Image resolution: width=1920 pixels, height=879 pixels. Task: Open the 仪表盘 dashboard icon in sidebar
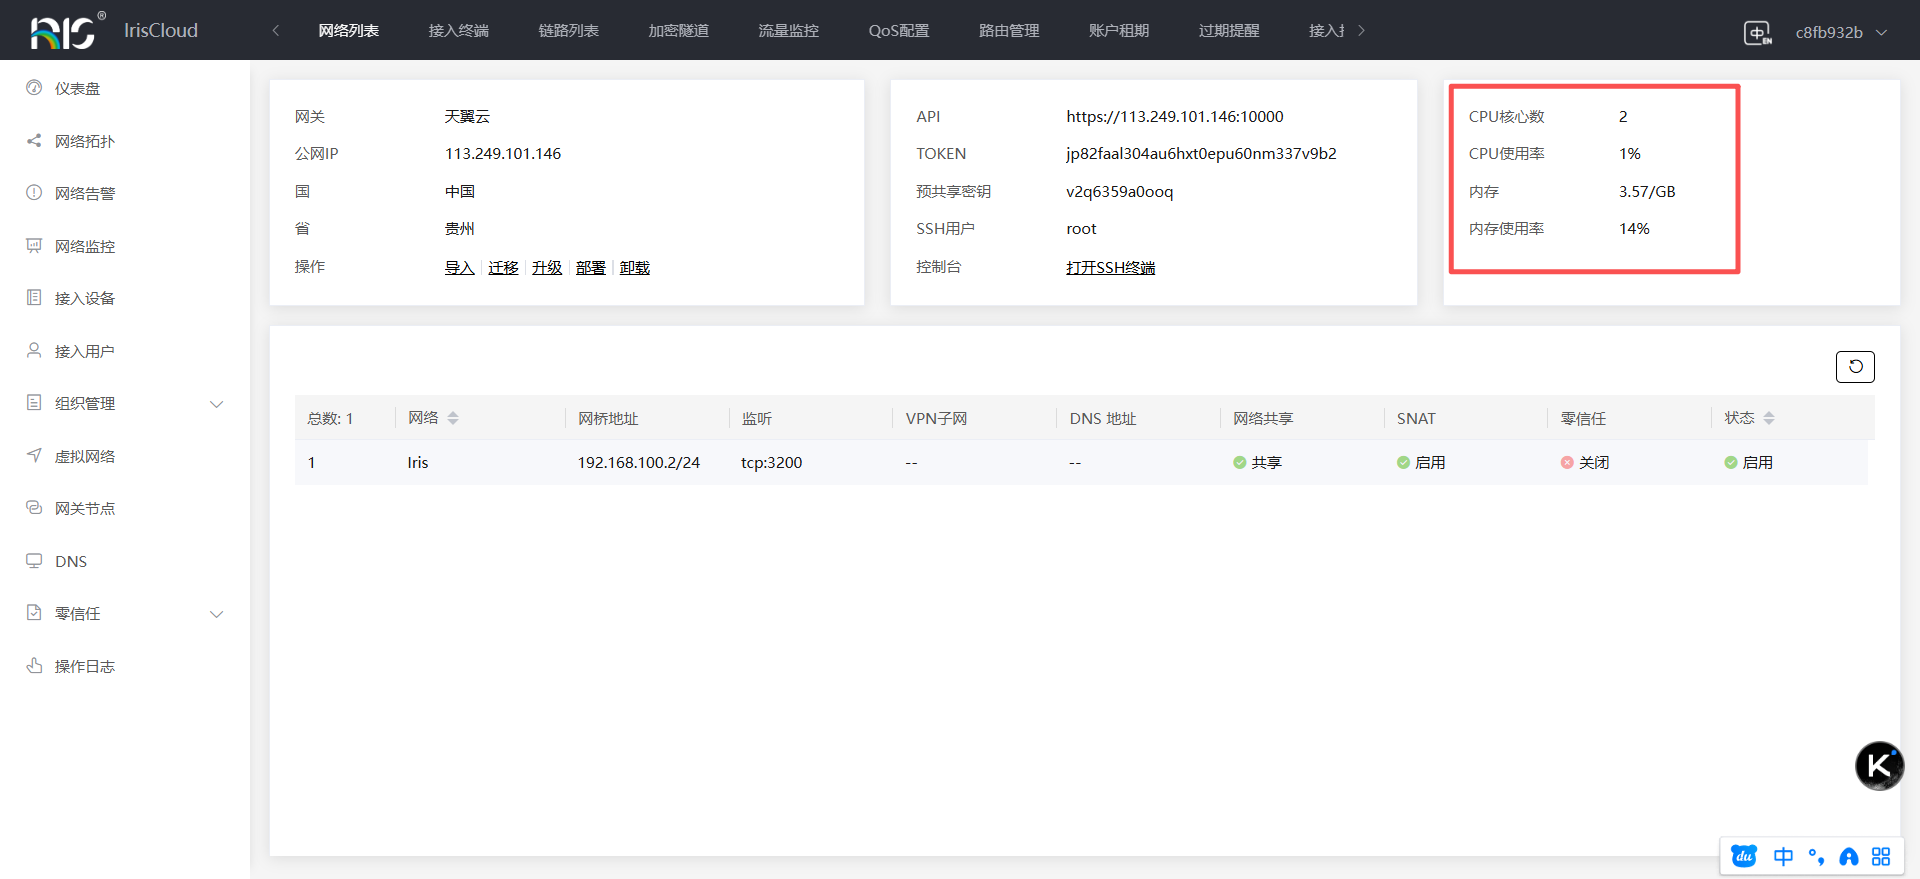pyautogui.click(x=34, y=88)
